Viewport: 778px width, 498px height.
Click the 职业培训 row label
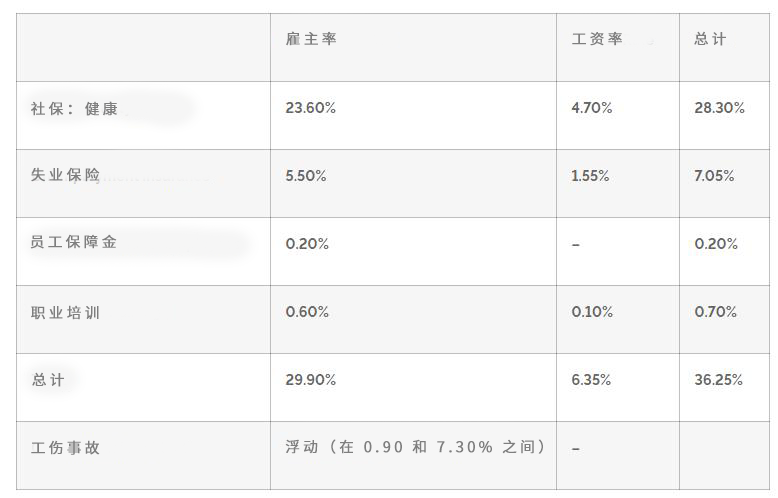tap(66, 312)
